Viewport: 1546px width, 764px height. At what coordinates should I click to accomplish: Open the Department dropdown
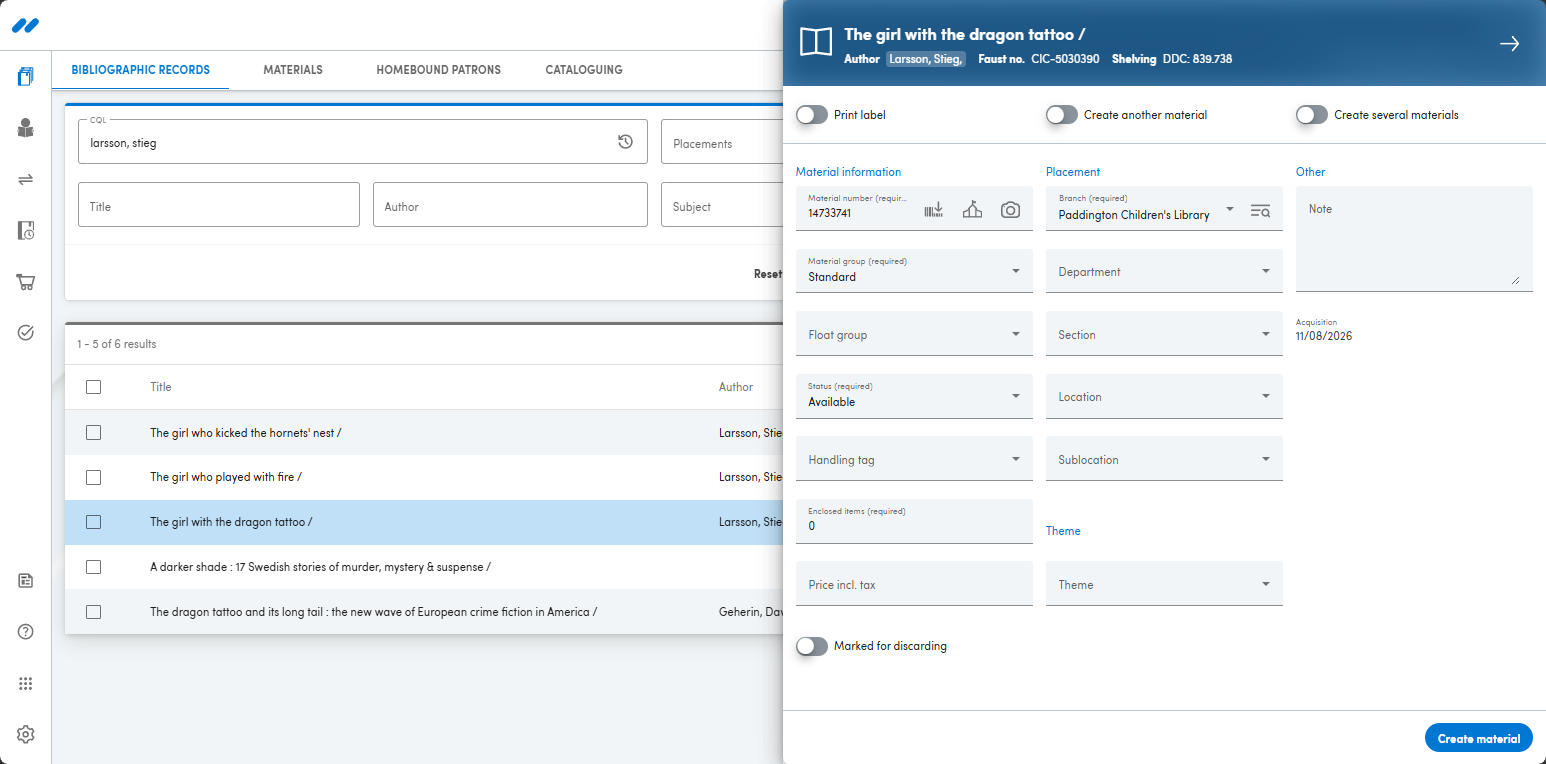[x=1164, y=271]
